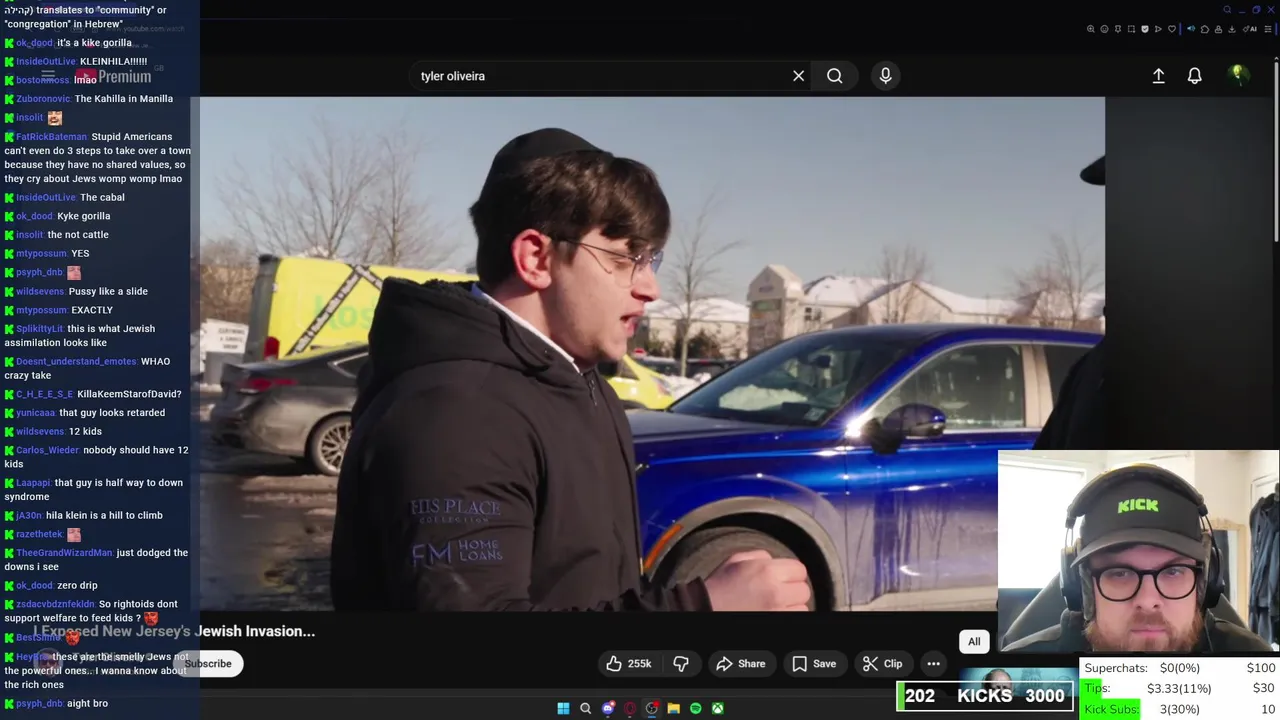The height and width of the screenshot is (720, 1280).
Task: Click chat username 'Zuboronovic'
Action: tap(43, 99)
